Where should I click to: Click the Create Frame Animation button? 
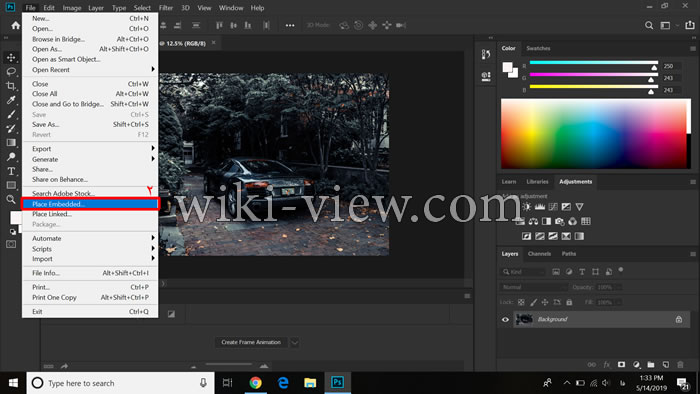point(251,342)
